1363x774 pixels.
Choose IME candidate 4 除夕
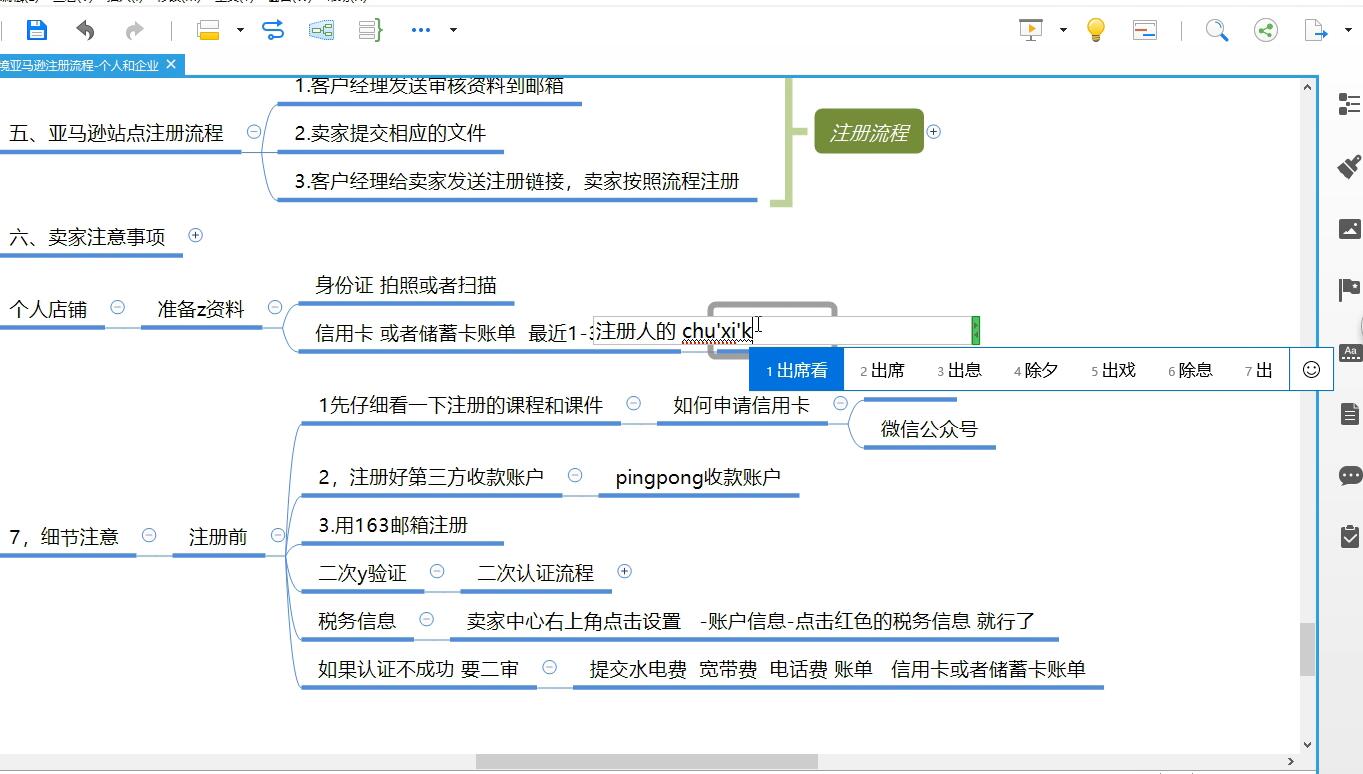[x=1036, y=370]
